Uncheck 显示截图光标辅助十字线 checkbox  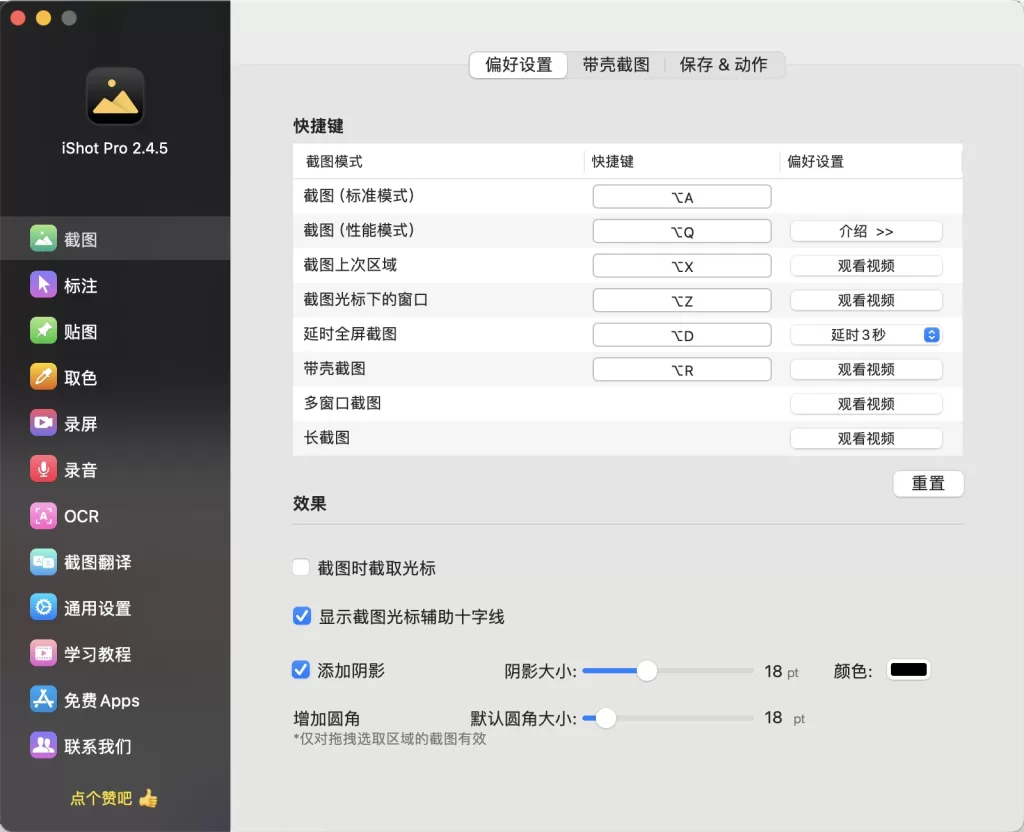[301, 616]
